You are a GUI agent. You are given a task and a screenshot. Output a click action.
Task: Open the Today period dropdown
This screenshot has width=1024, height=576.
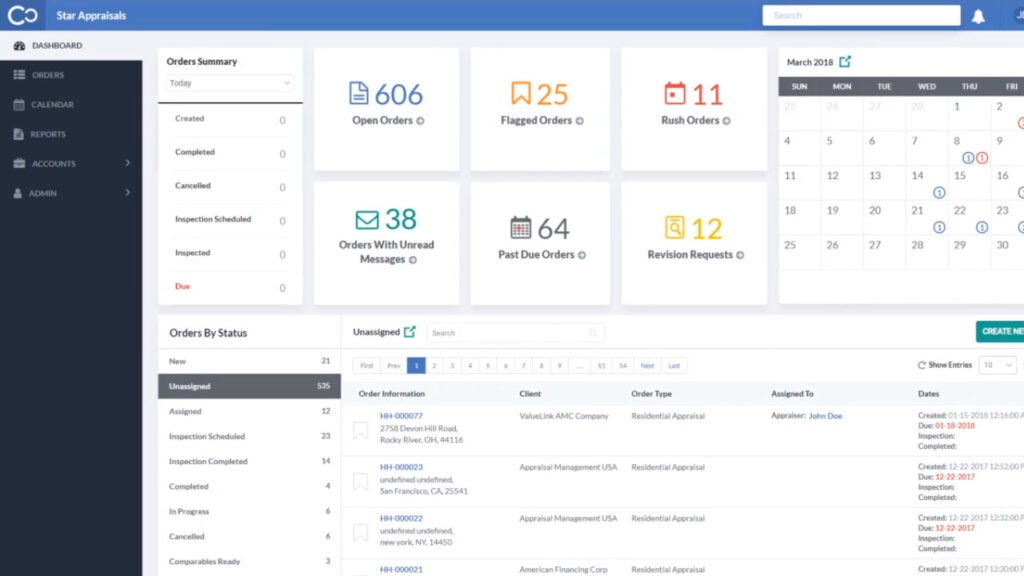230,83
